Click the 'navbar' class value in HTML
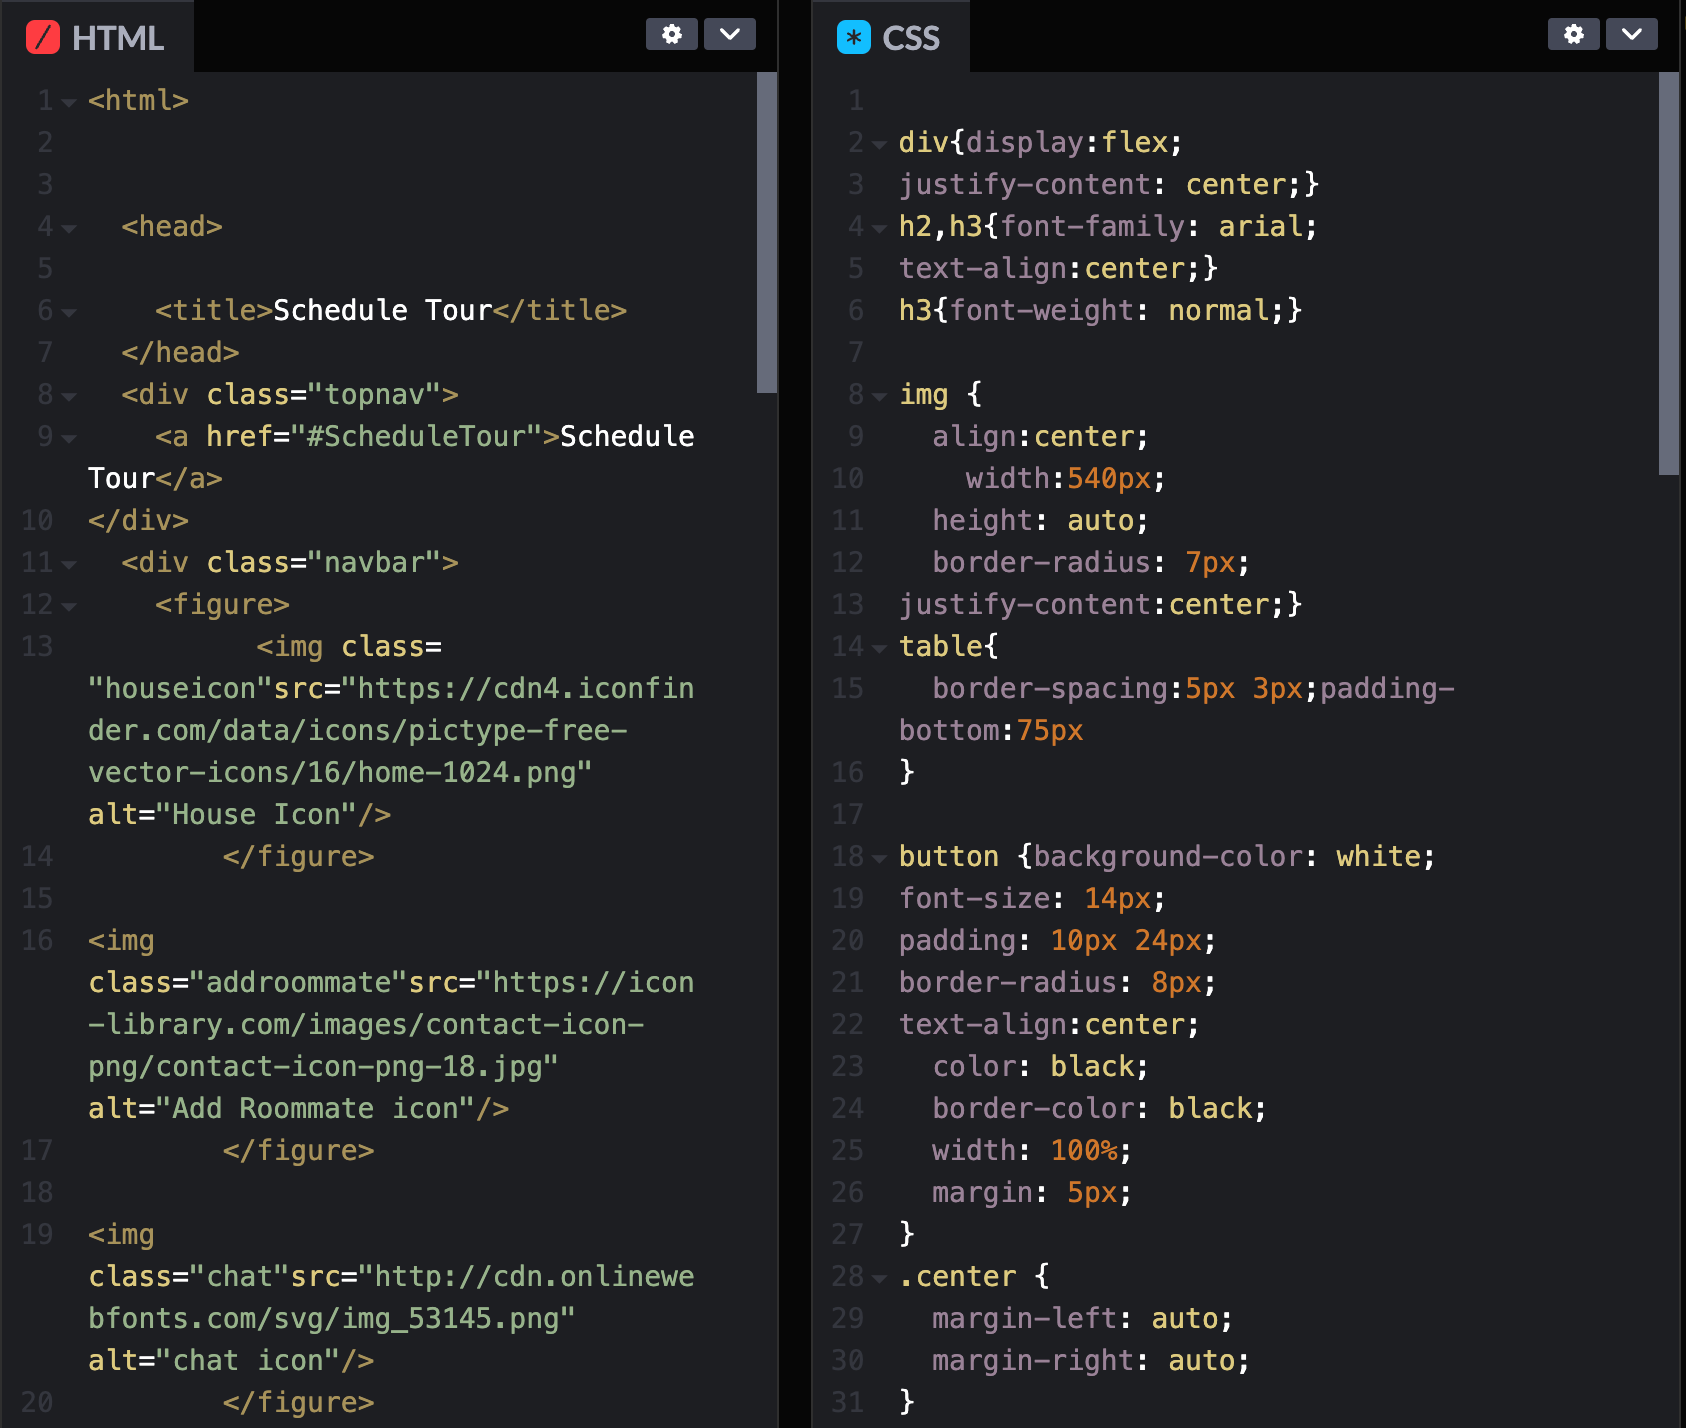1686x1428 pixels. [374, 562]
